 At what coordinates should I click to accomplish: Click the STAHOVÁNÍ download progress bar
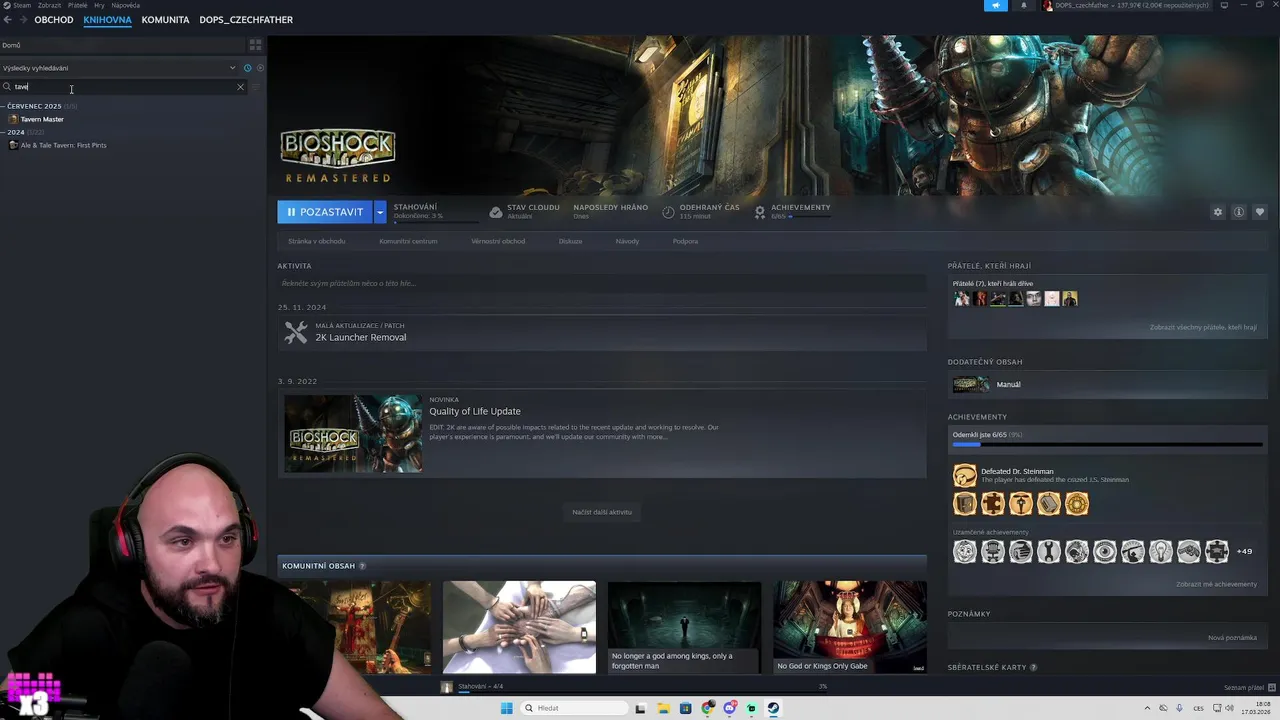[x=434, y=222]
